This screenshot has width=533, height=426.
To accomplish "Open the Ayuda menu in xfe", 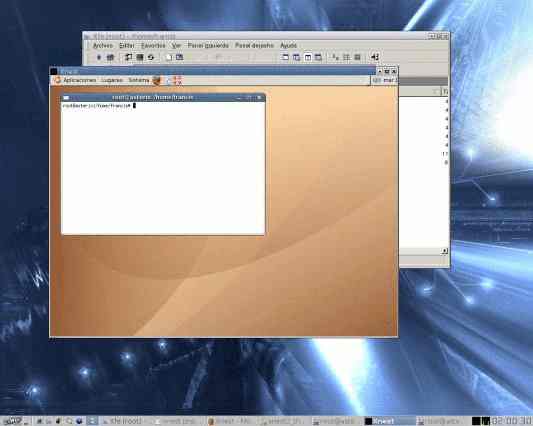I will pos(288,45).
